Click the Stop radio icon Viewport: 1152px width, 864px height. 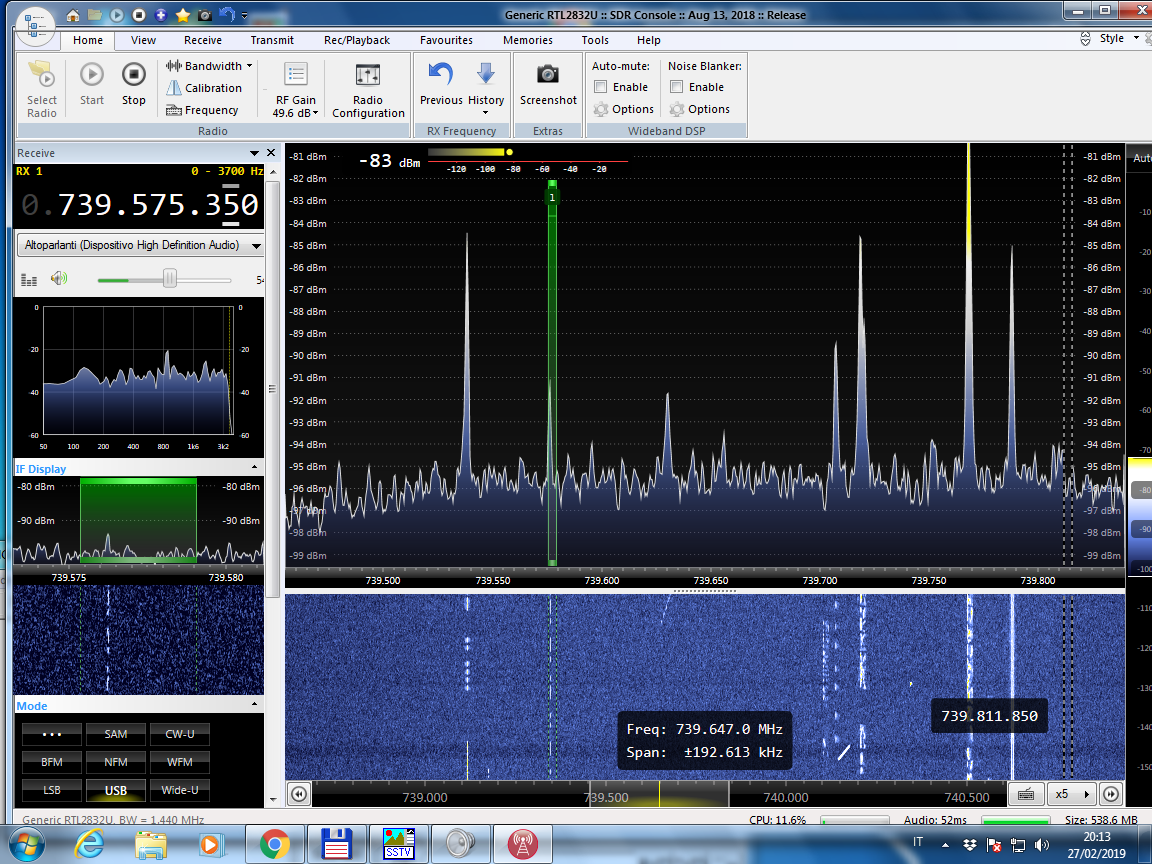pyautogui.click(x=133, y=75)
